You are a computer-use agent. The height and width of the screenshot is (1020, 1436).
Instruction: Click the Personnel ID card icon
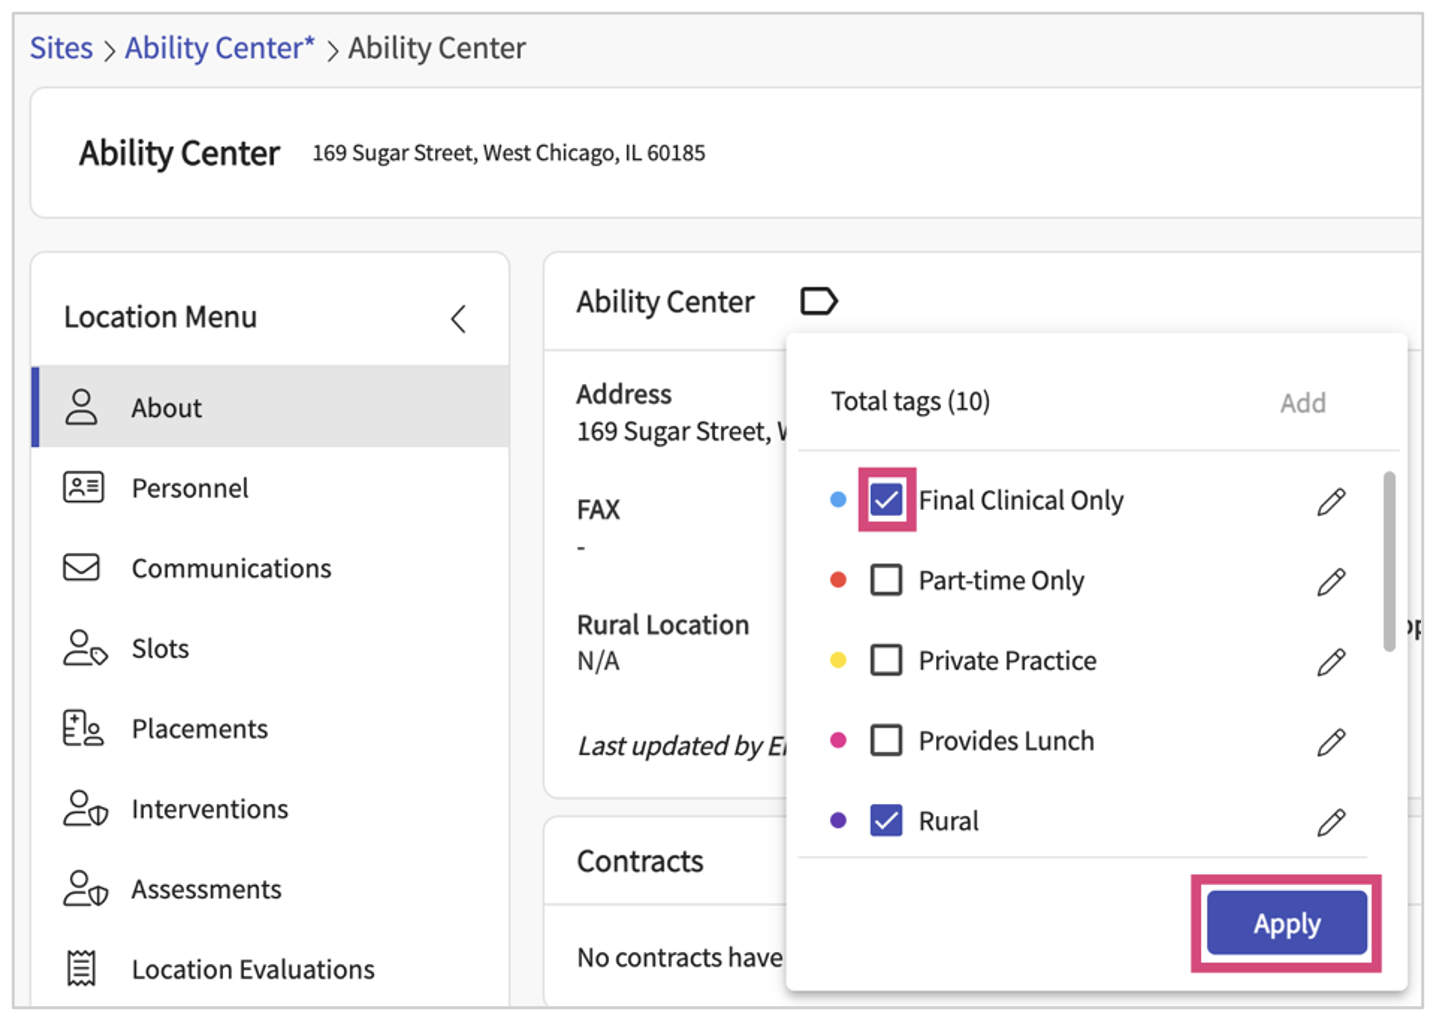[83, 488]
